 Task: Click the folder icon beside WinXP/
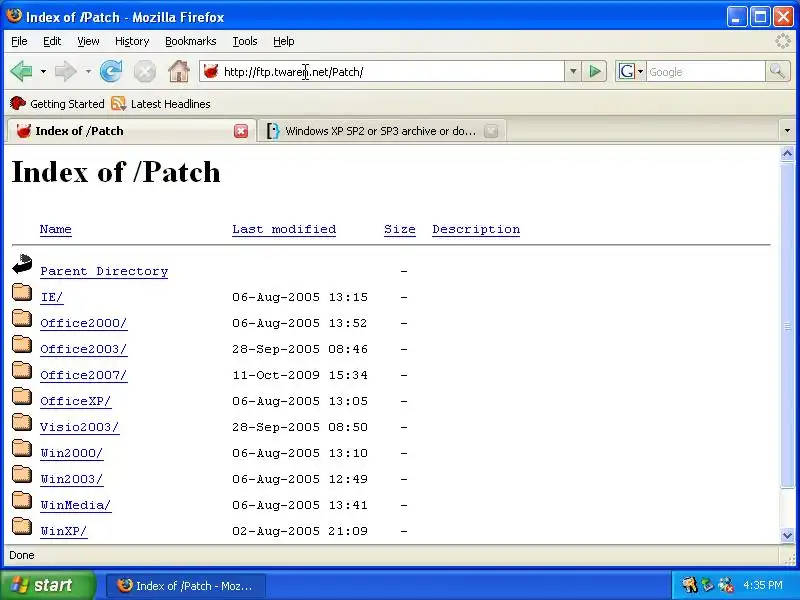tap(22, 527)
